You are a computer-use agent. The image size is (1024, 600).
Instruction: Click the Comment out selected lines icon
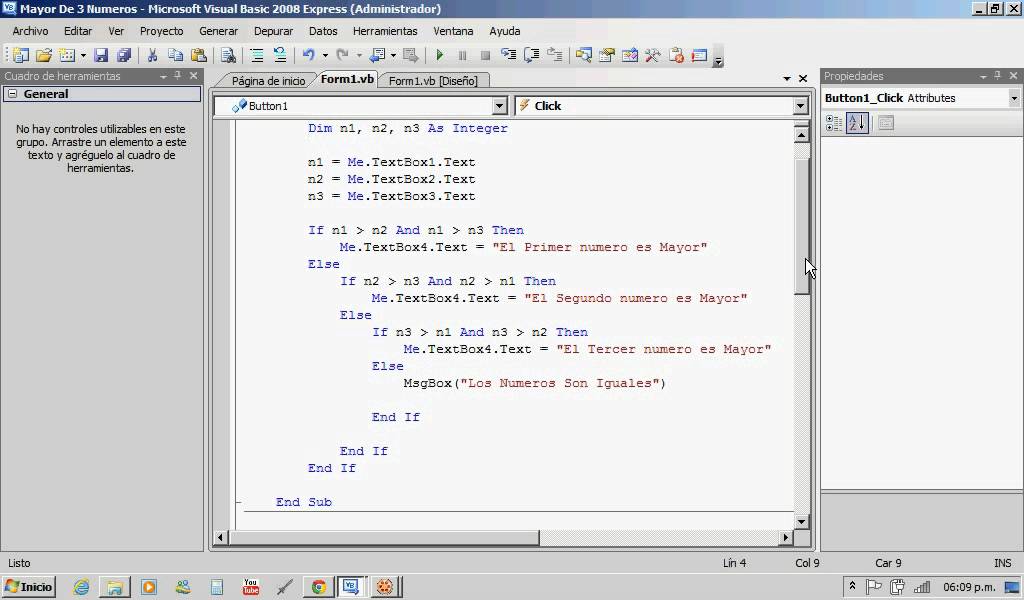(257, 55)
